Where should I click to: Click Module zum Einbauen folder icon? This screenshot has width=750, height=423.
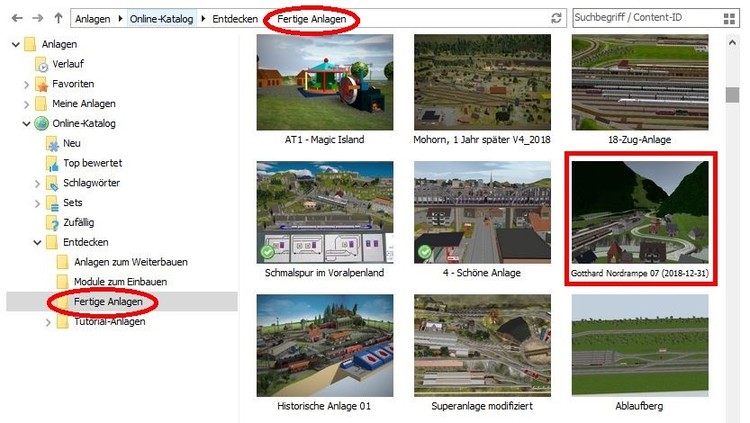pyautogui.click(x=62, y=282)
